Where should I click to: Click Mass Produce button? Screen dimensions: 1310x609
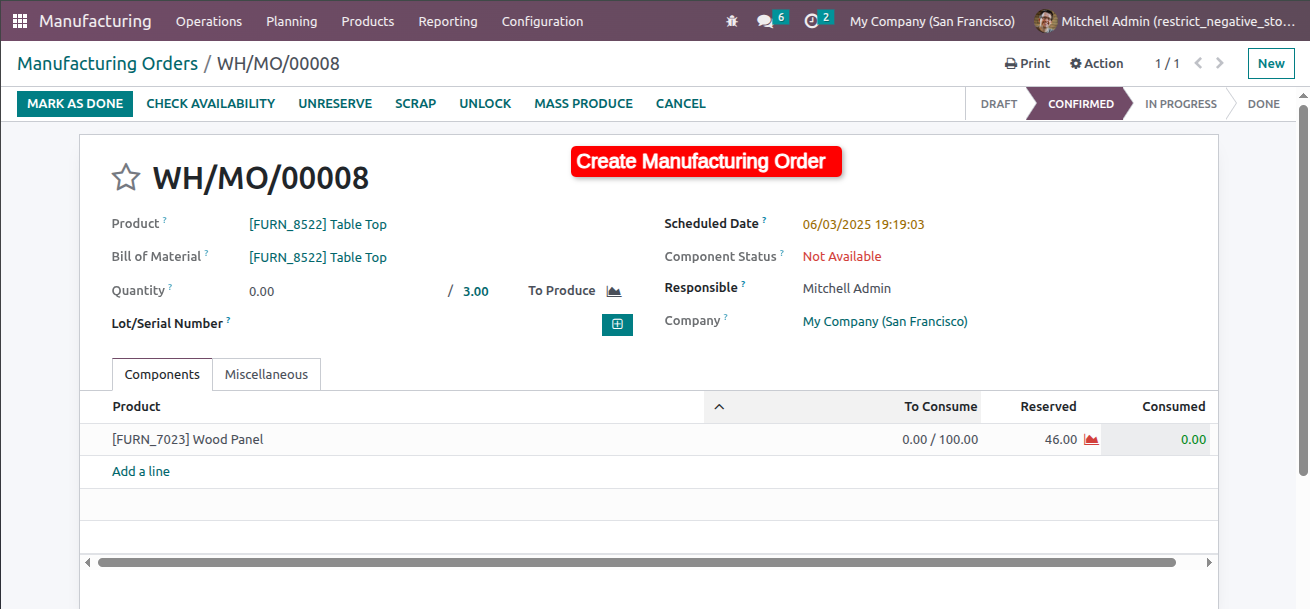pos(583,104)
